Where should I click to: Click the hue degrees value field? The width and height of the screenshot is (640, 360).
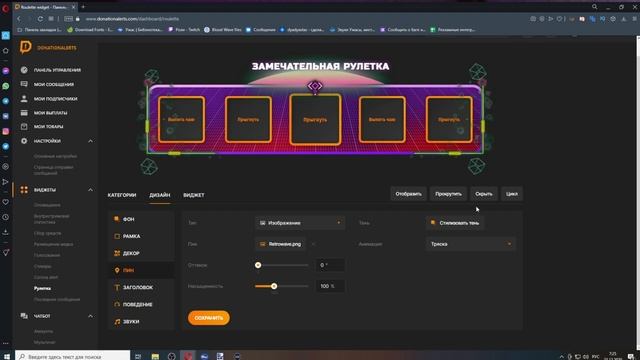[330, 265]
